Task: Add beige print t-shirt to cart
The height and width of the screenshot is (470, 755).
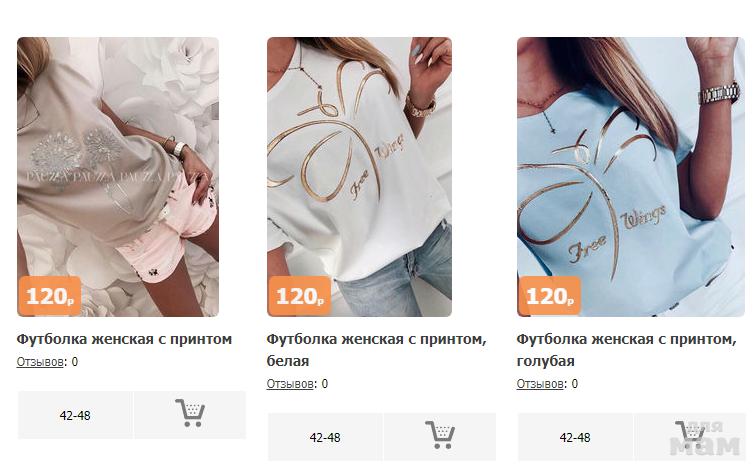Action: point(190,415)
